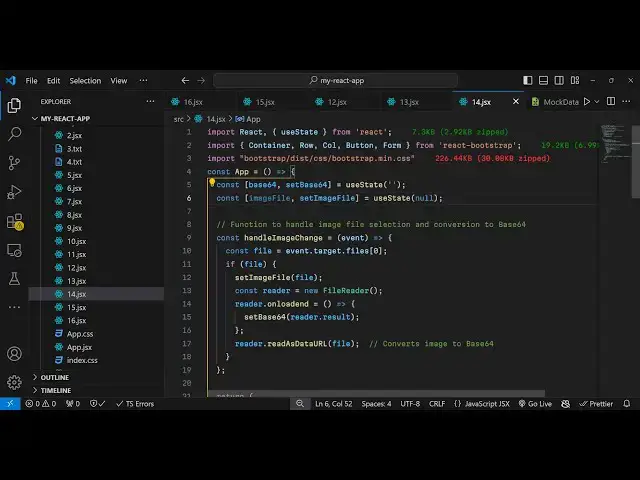
Task: Click the src breadcrumb segment
Action: click(x=179, y=119)
